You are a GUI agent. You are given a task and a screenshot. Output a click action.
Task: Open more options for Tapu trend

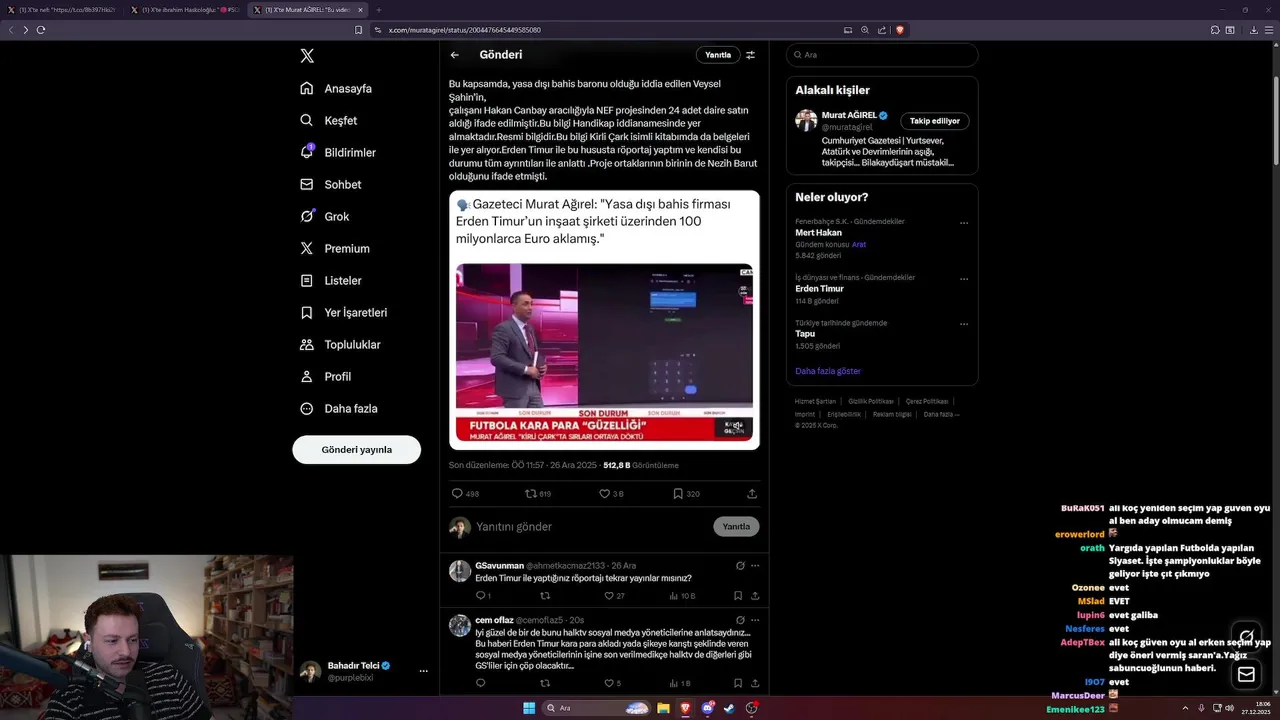pos(964,324)
